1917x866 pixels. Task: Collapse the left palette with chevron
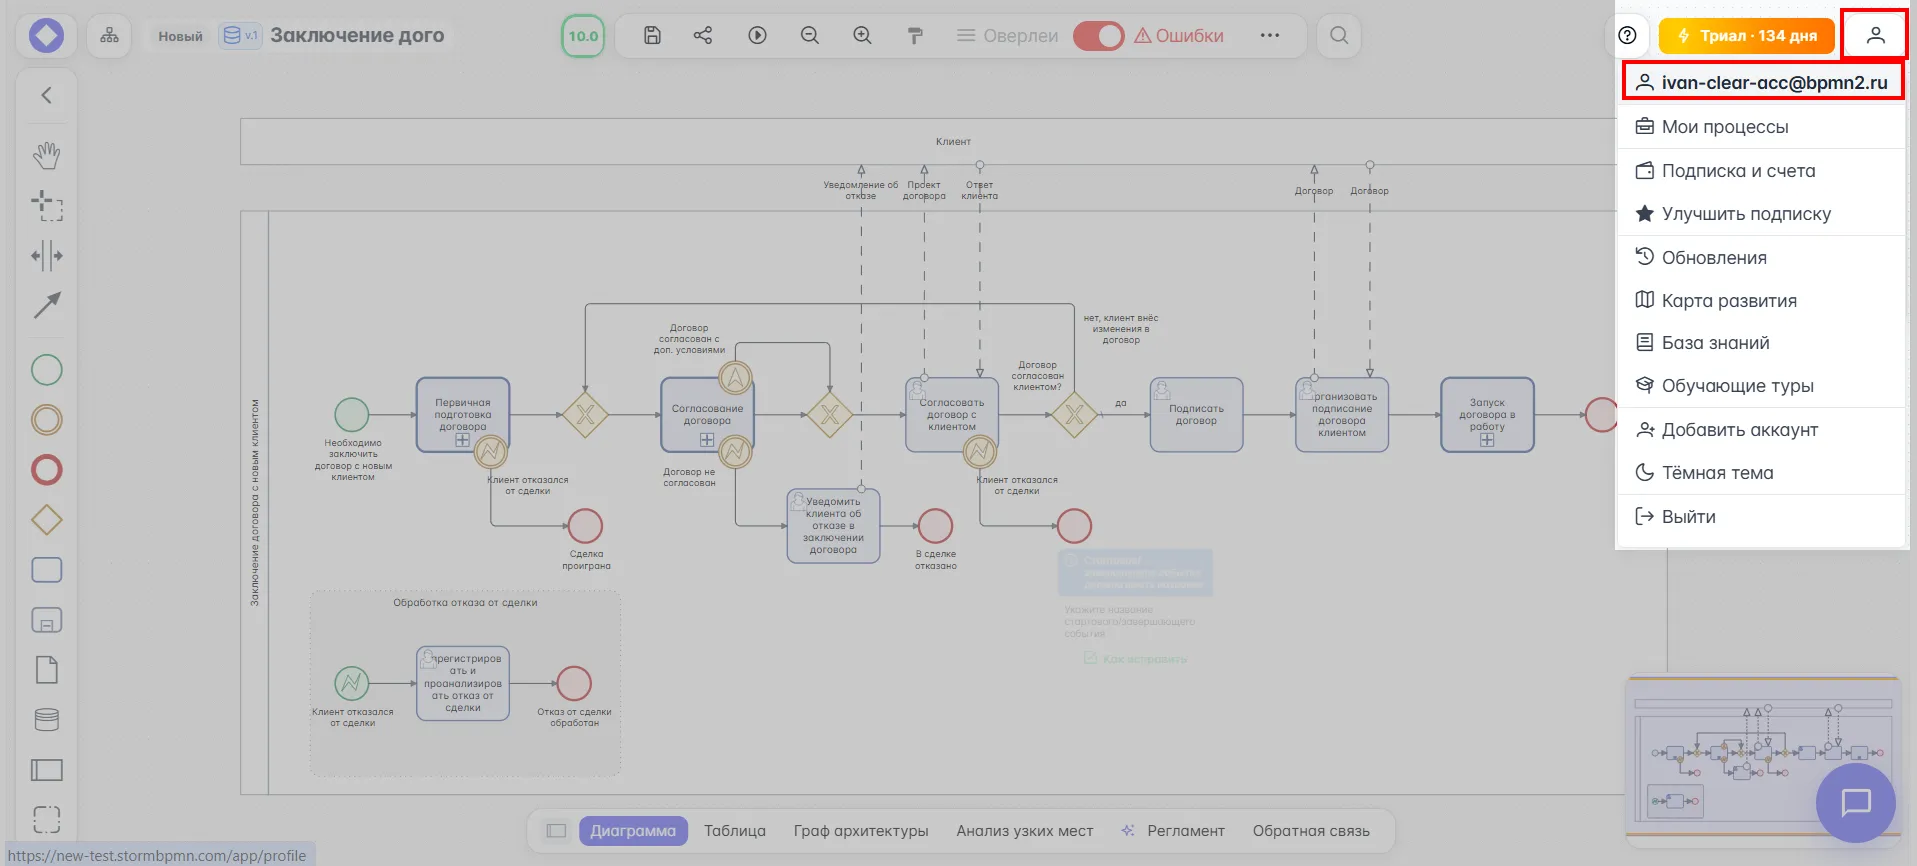point(47,95)
